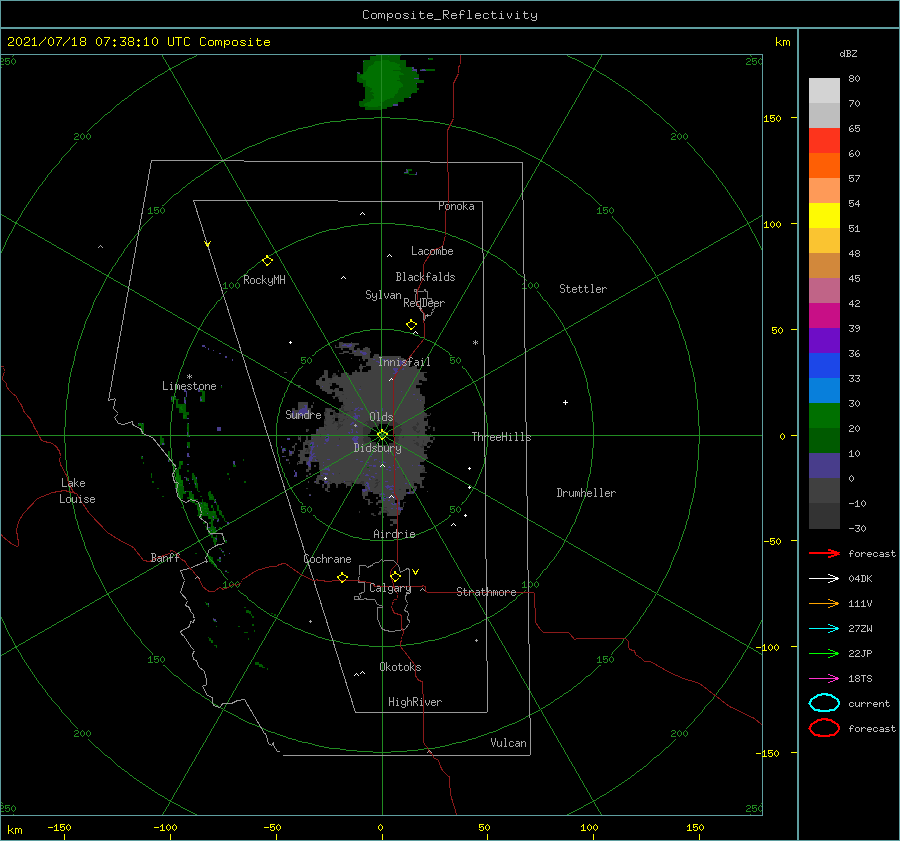Click the -150 tick on bottom axis
The image size is (900, 841).
click(x=59, y=827)
